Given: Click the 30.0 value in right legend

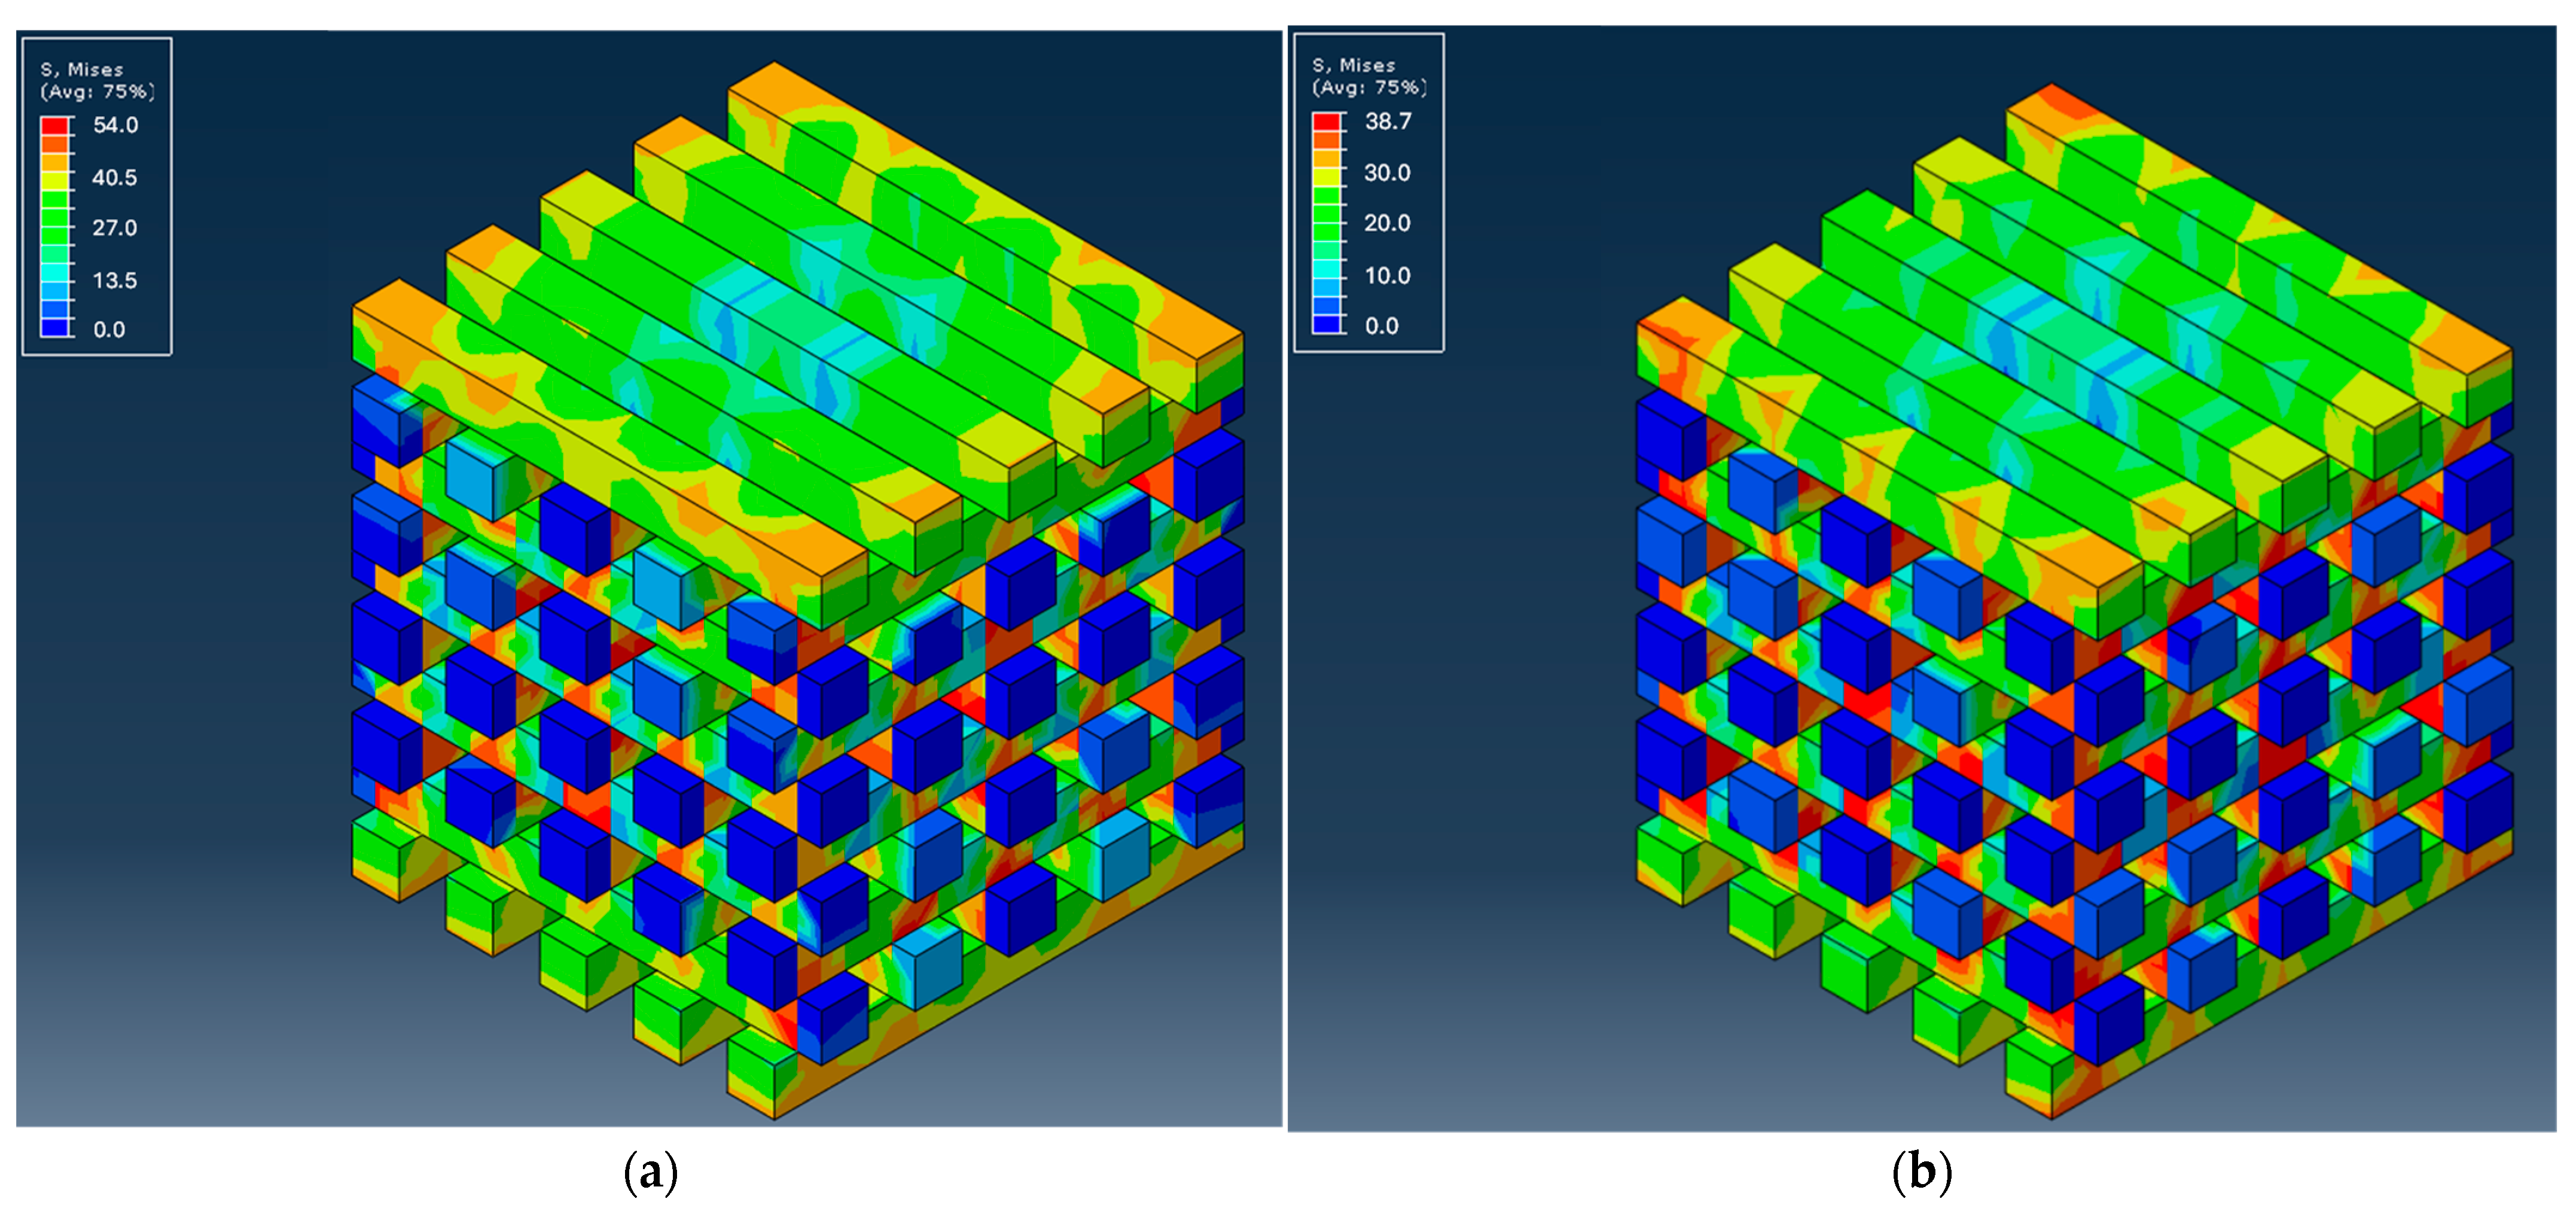Looking at the screenshot, I should tap(1387, 173).
